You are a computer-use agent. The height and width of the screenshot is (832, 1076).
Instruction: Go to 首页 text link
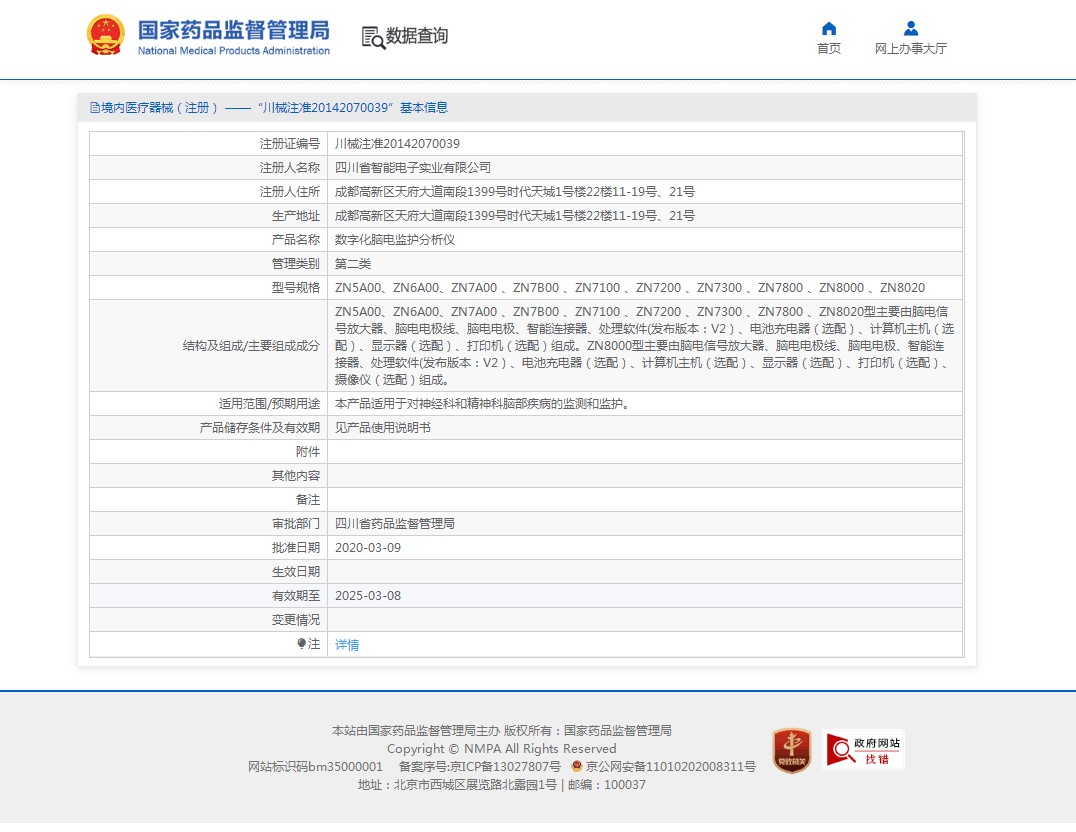[829, 48]
